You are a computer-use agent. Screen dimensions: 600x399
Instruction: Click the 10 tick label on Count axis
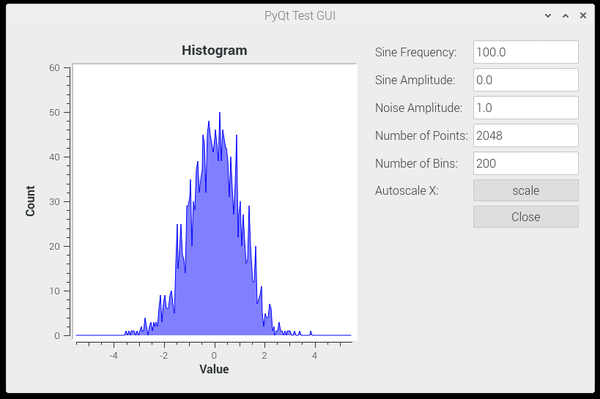55,291
